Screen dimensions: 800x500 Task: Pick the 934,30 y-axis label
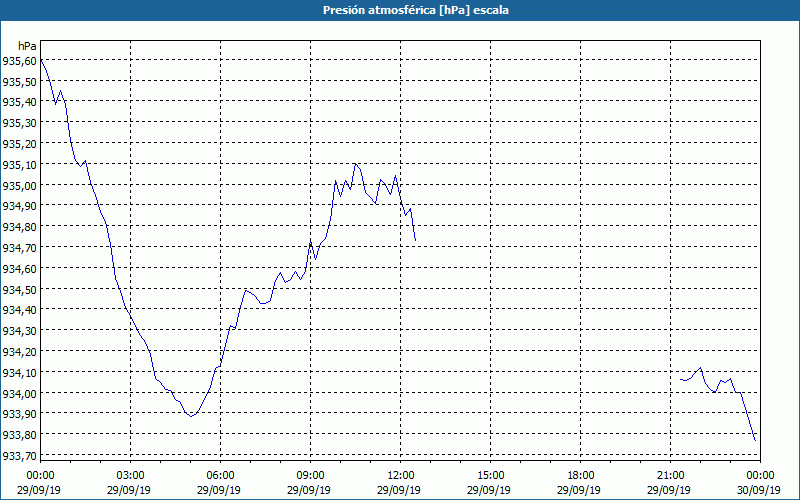point(19,331)
